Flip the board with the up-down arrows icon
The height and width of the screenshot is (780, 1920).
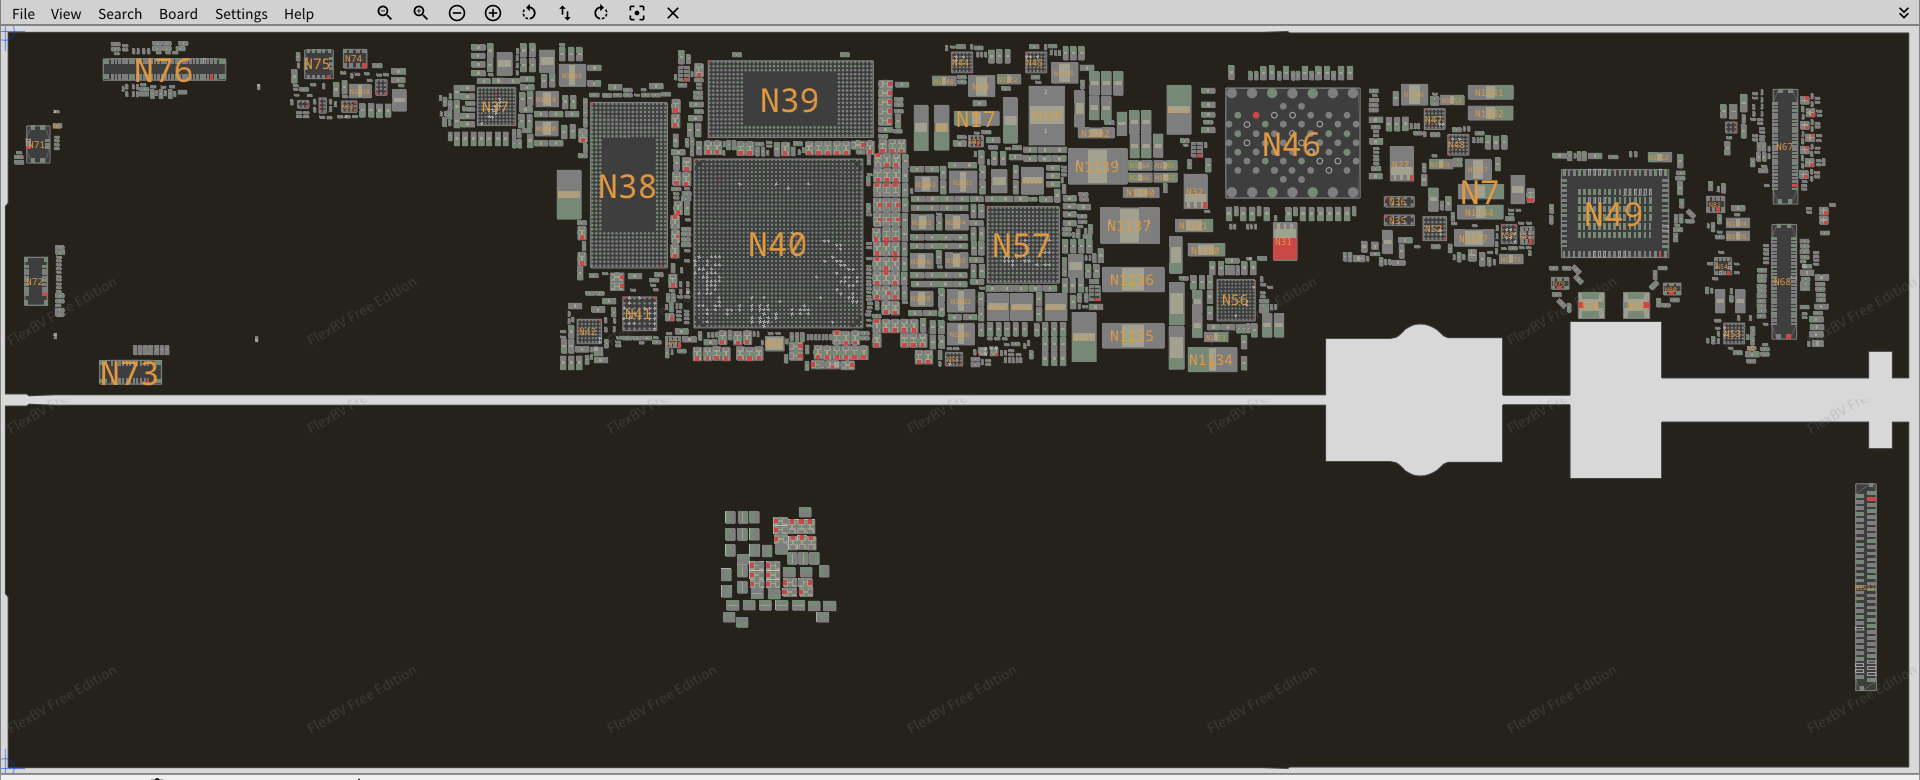(x=565, y=13)
